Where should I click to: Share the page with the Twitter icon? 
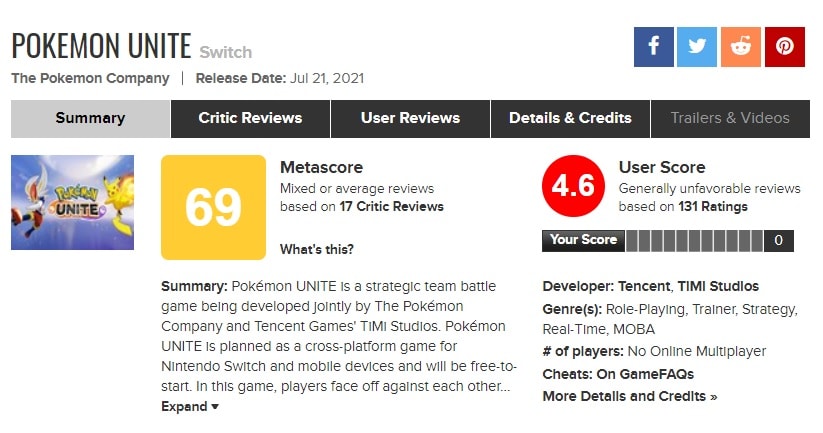coord(697,47)
